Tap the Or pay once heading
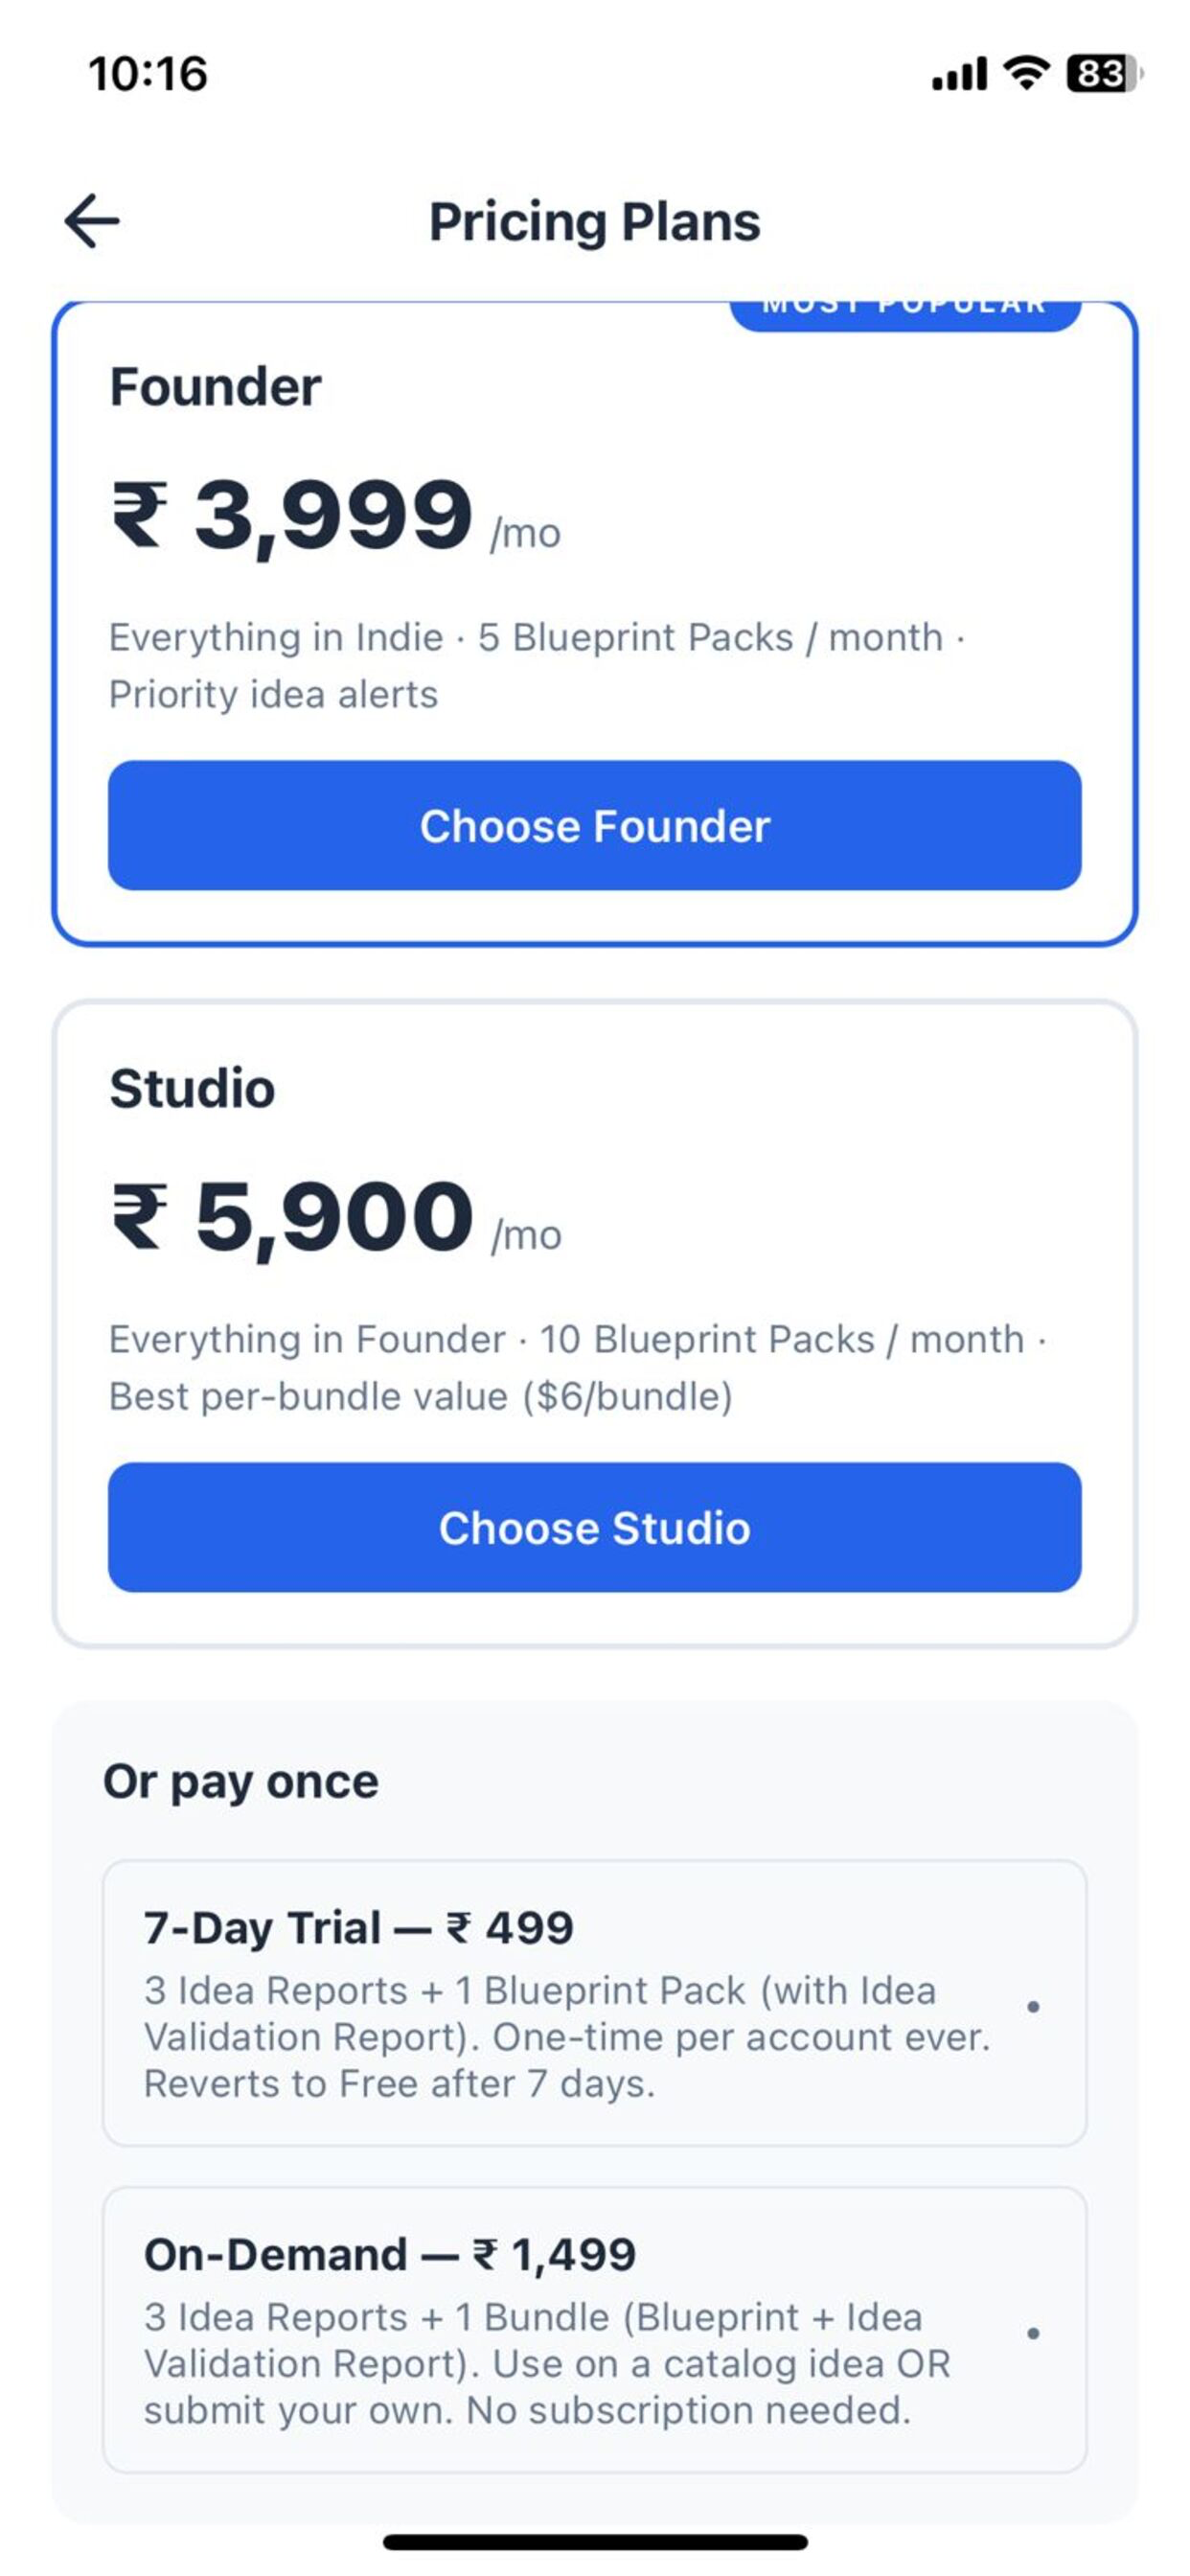This screenshot has width=1190, height=2576. coord(241,1781)
